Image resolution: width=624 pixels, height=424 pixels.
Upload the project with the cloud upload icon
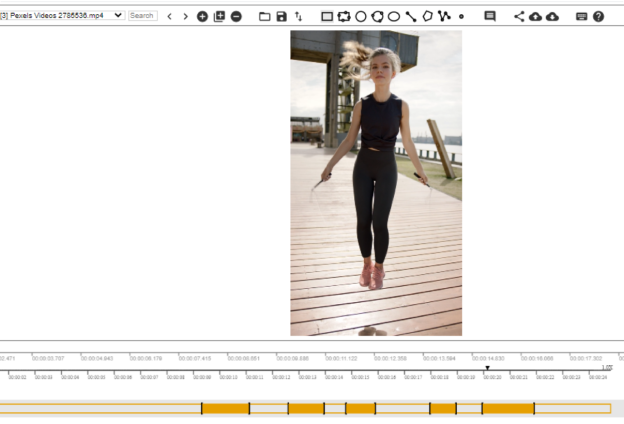click(535, 16)
